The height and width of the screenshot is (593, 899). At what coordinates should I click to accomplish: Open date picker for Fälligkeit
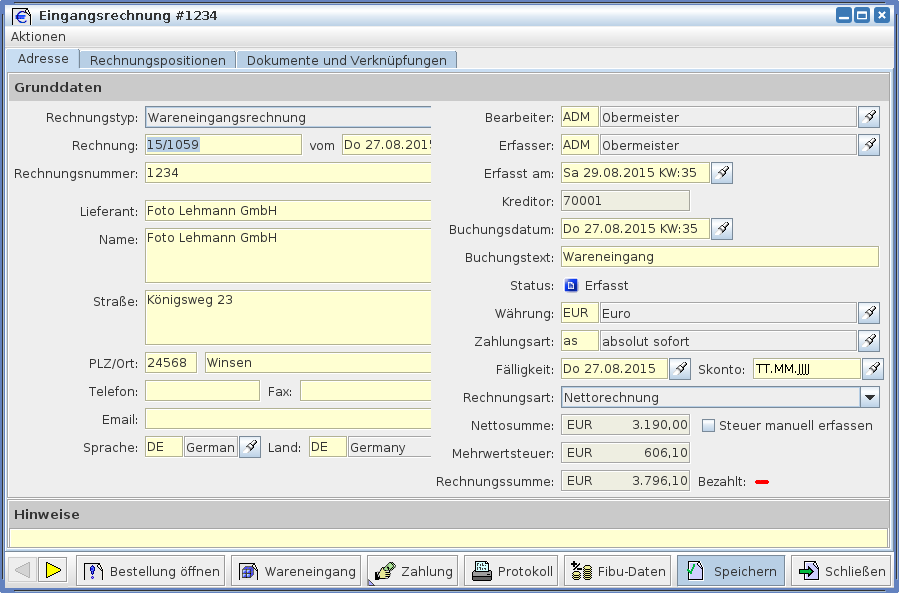coord(680,369)
